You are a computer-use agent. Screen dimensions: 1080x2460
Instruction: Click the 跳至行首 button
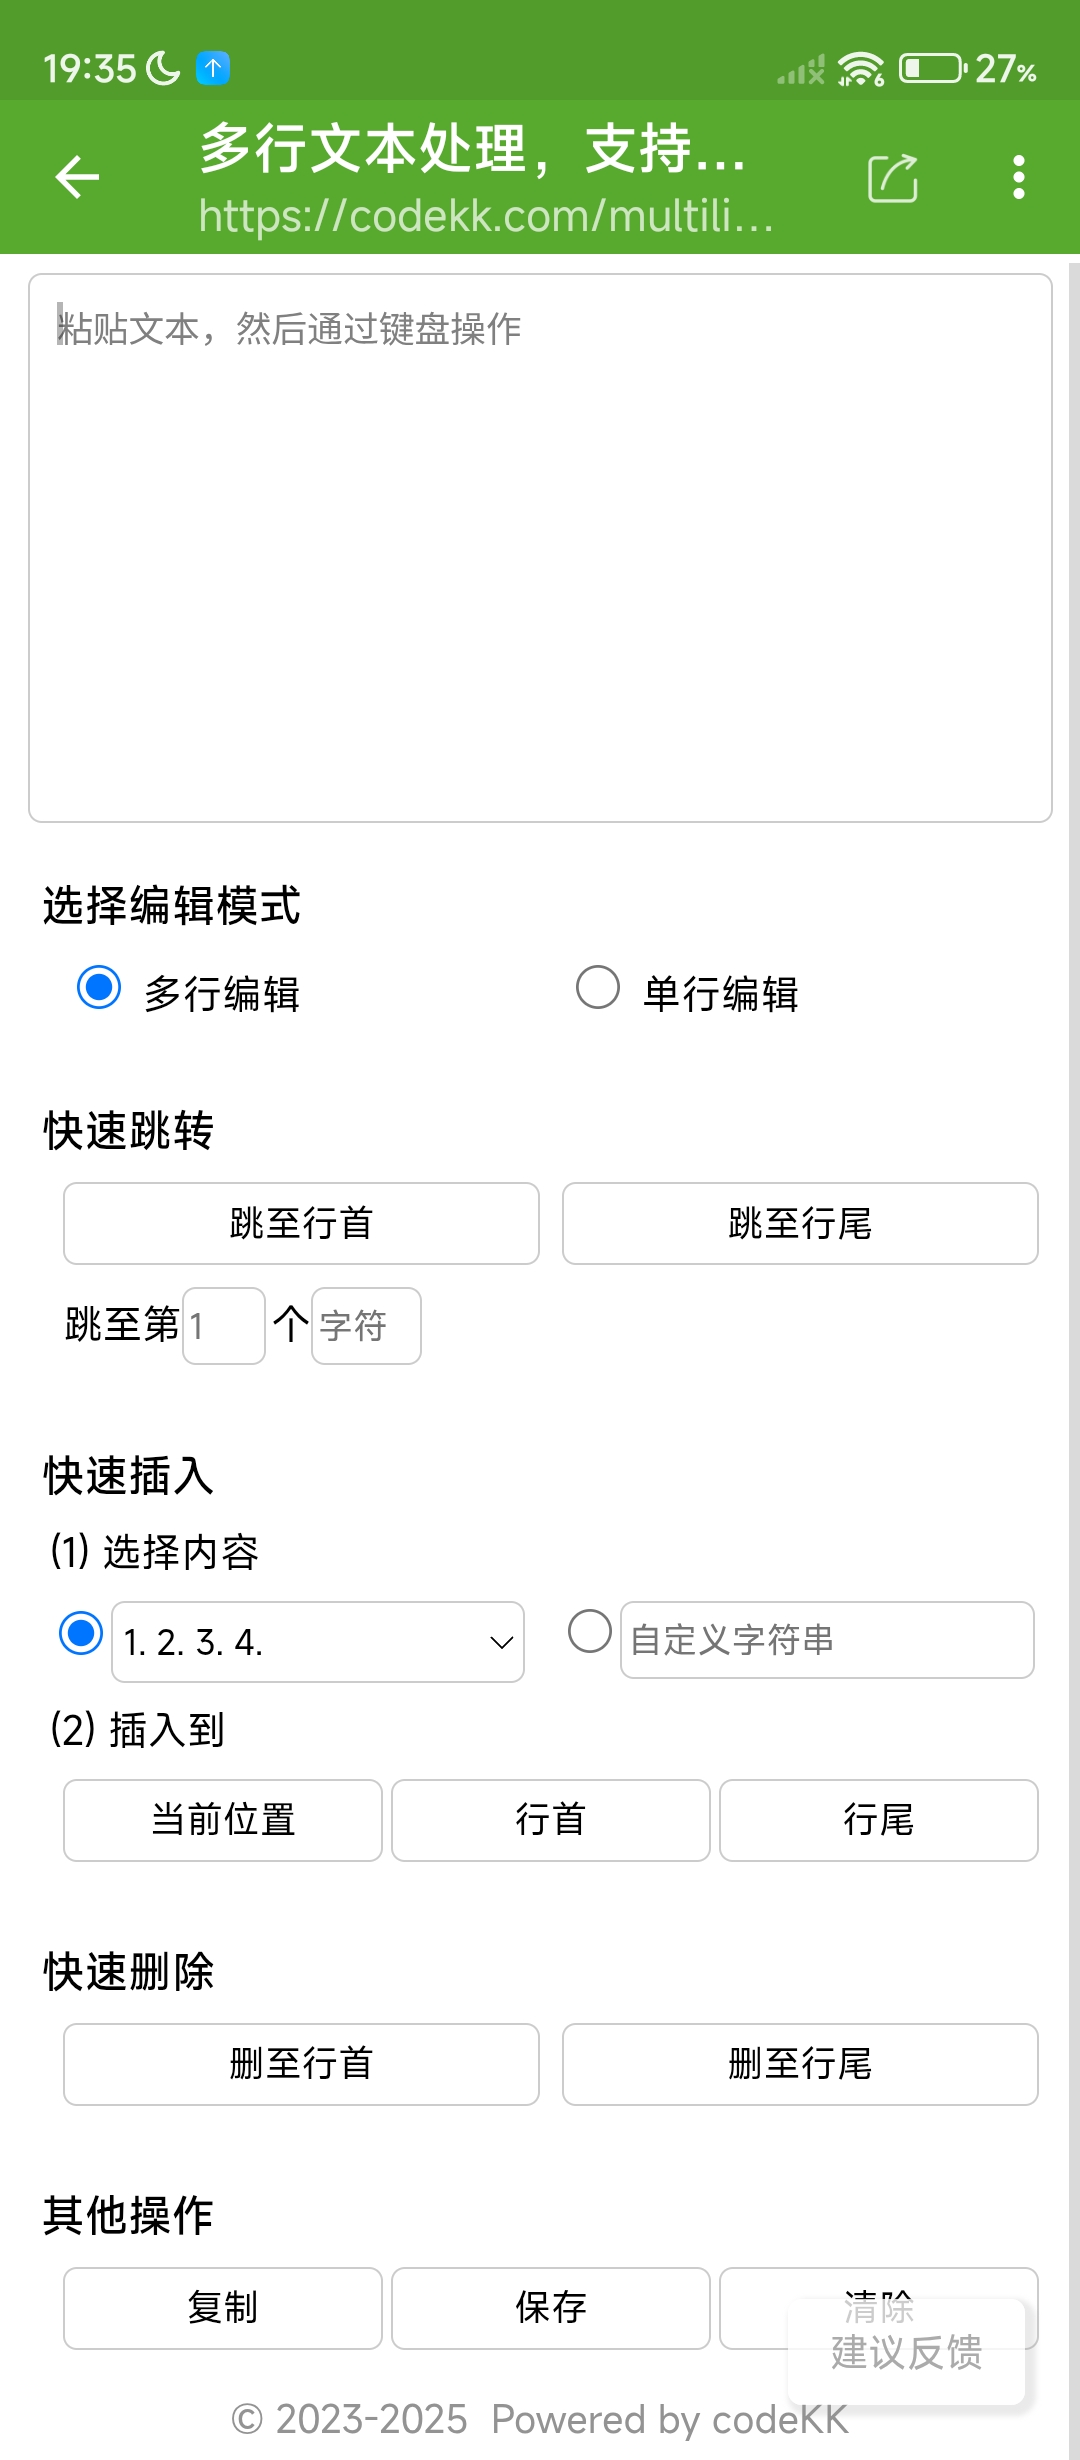301,1224
